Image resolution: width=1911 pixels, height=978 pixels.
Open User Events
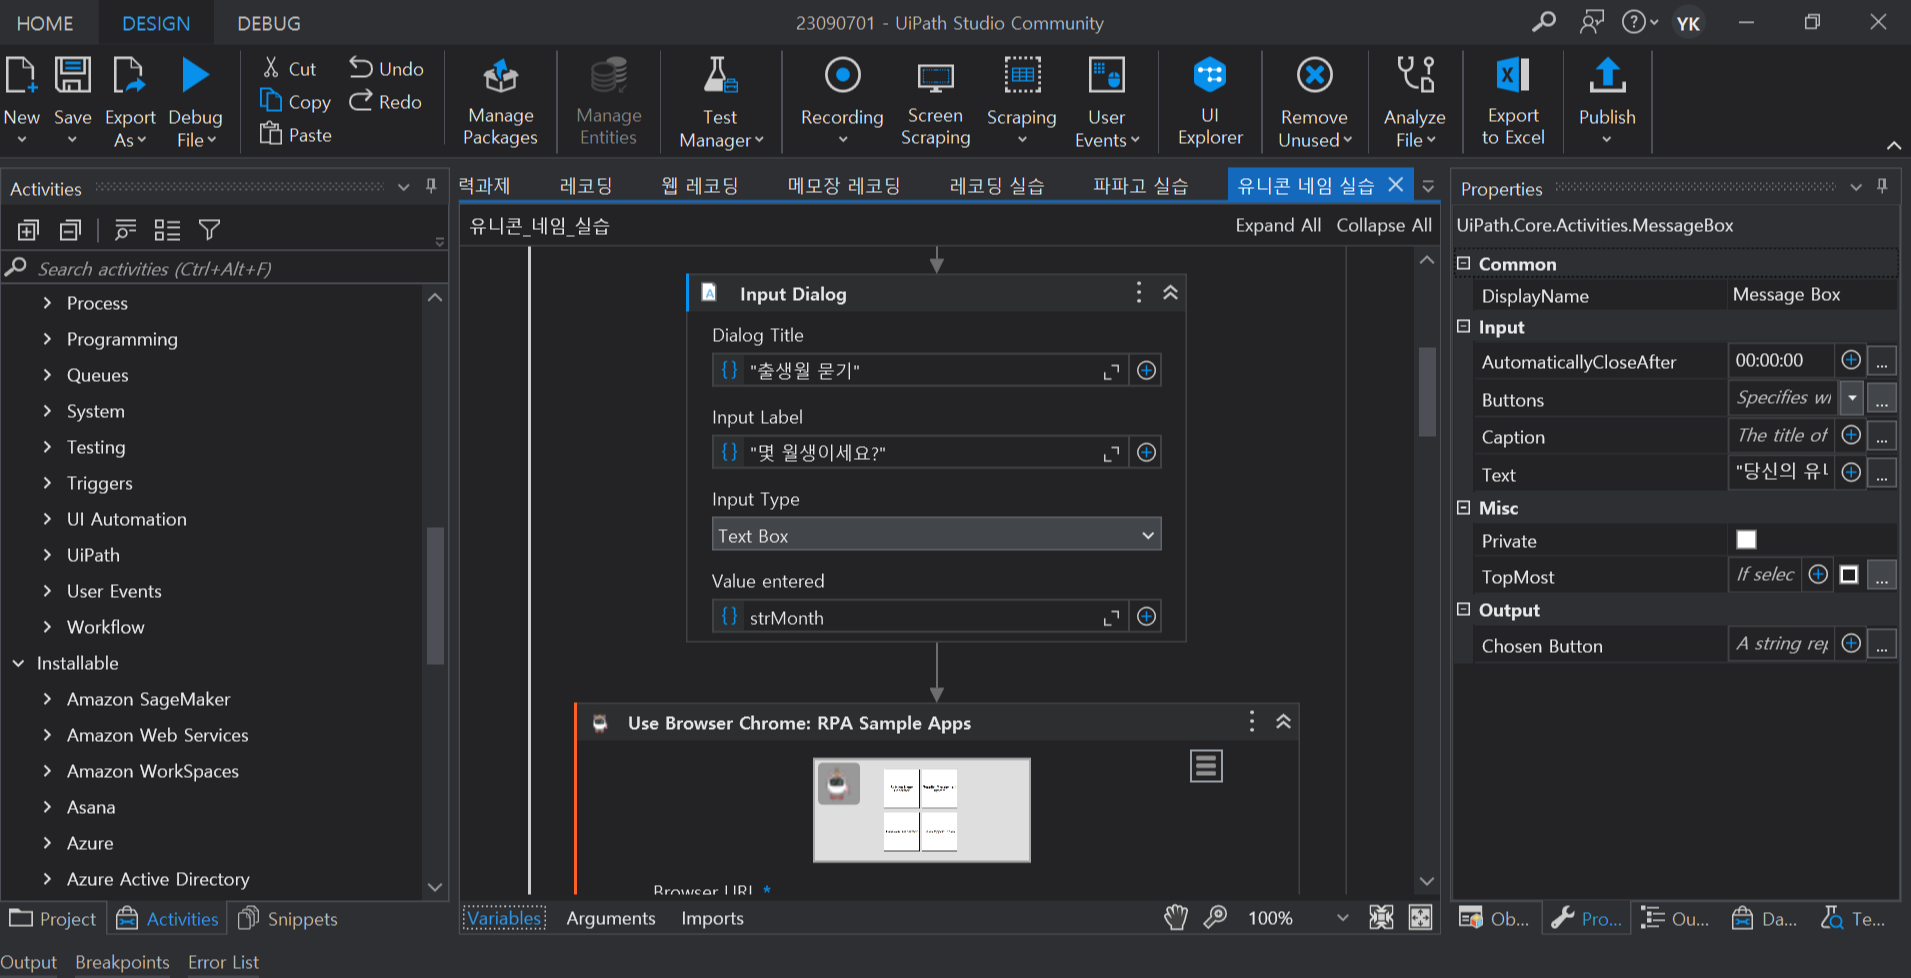coord(1106,102)
